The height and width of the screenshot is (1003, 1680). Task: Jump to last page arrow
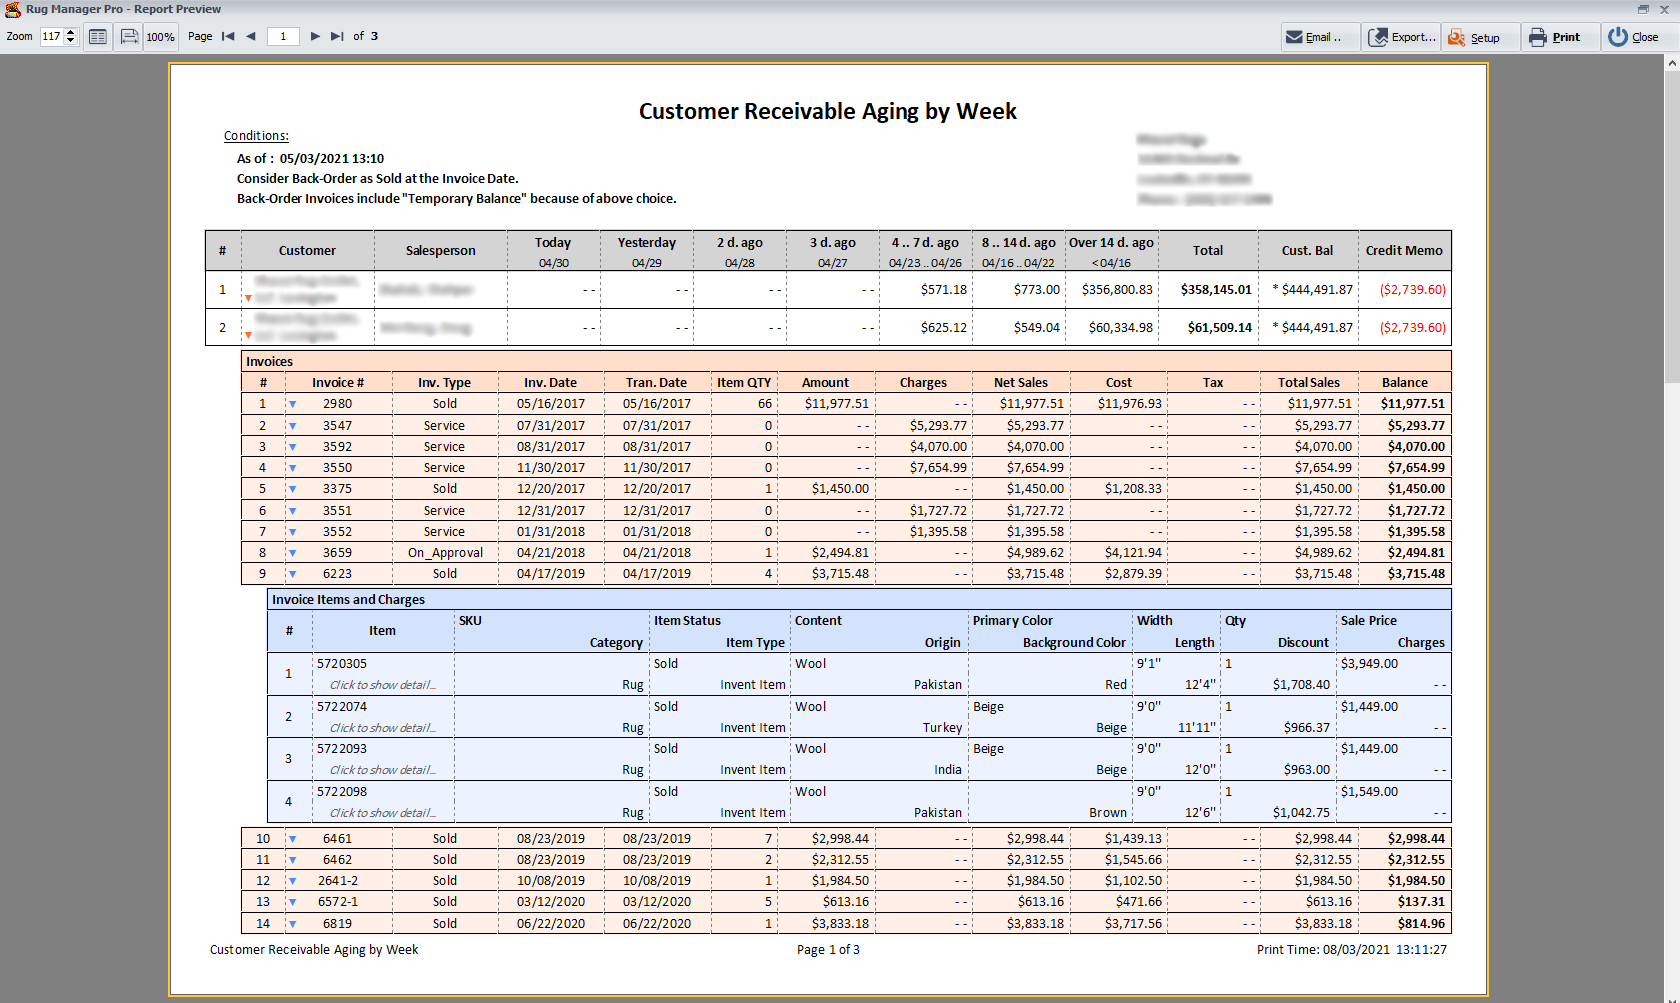(337, 37)
